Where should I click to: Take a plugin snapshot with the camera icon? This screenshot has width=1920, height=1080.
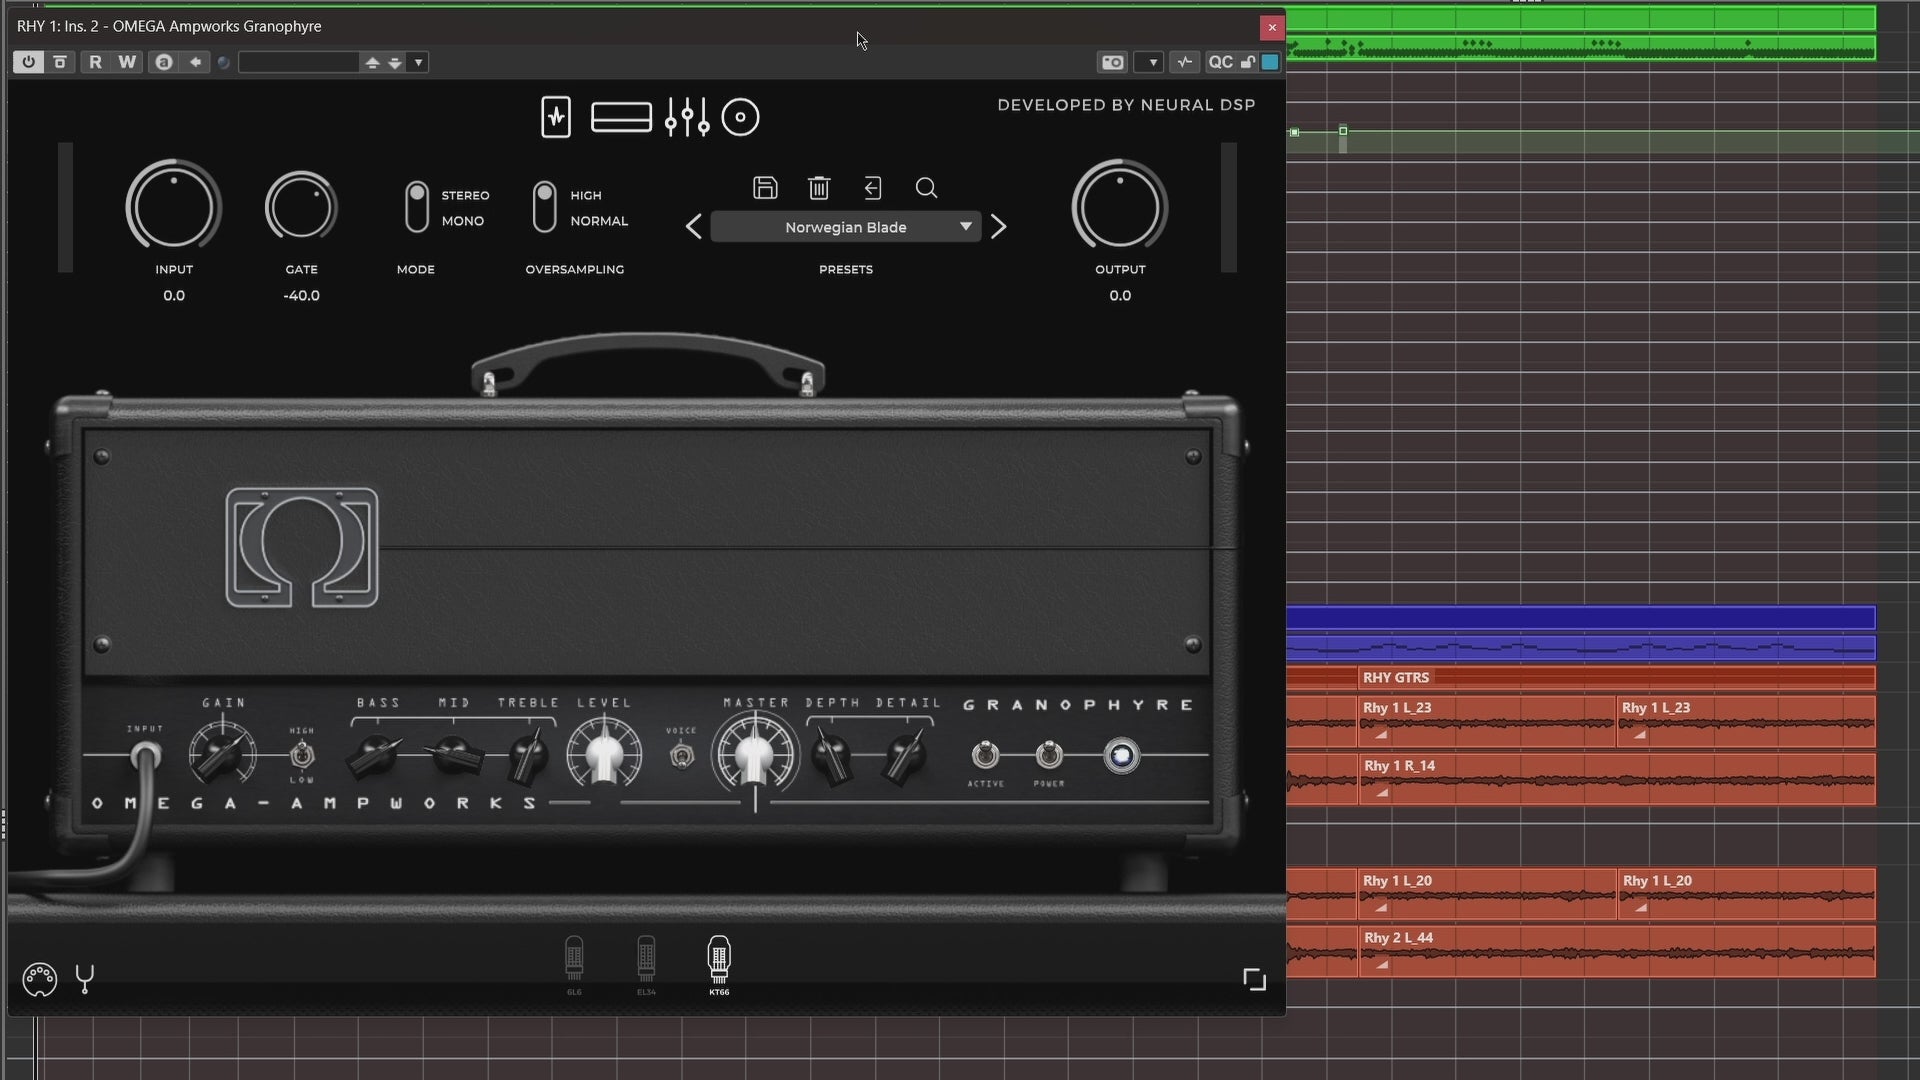(1112, 62)
